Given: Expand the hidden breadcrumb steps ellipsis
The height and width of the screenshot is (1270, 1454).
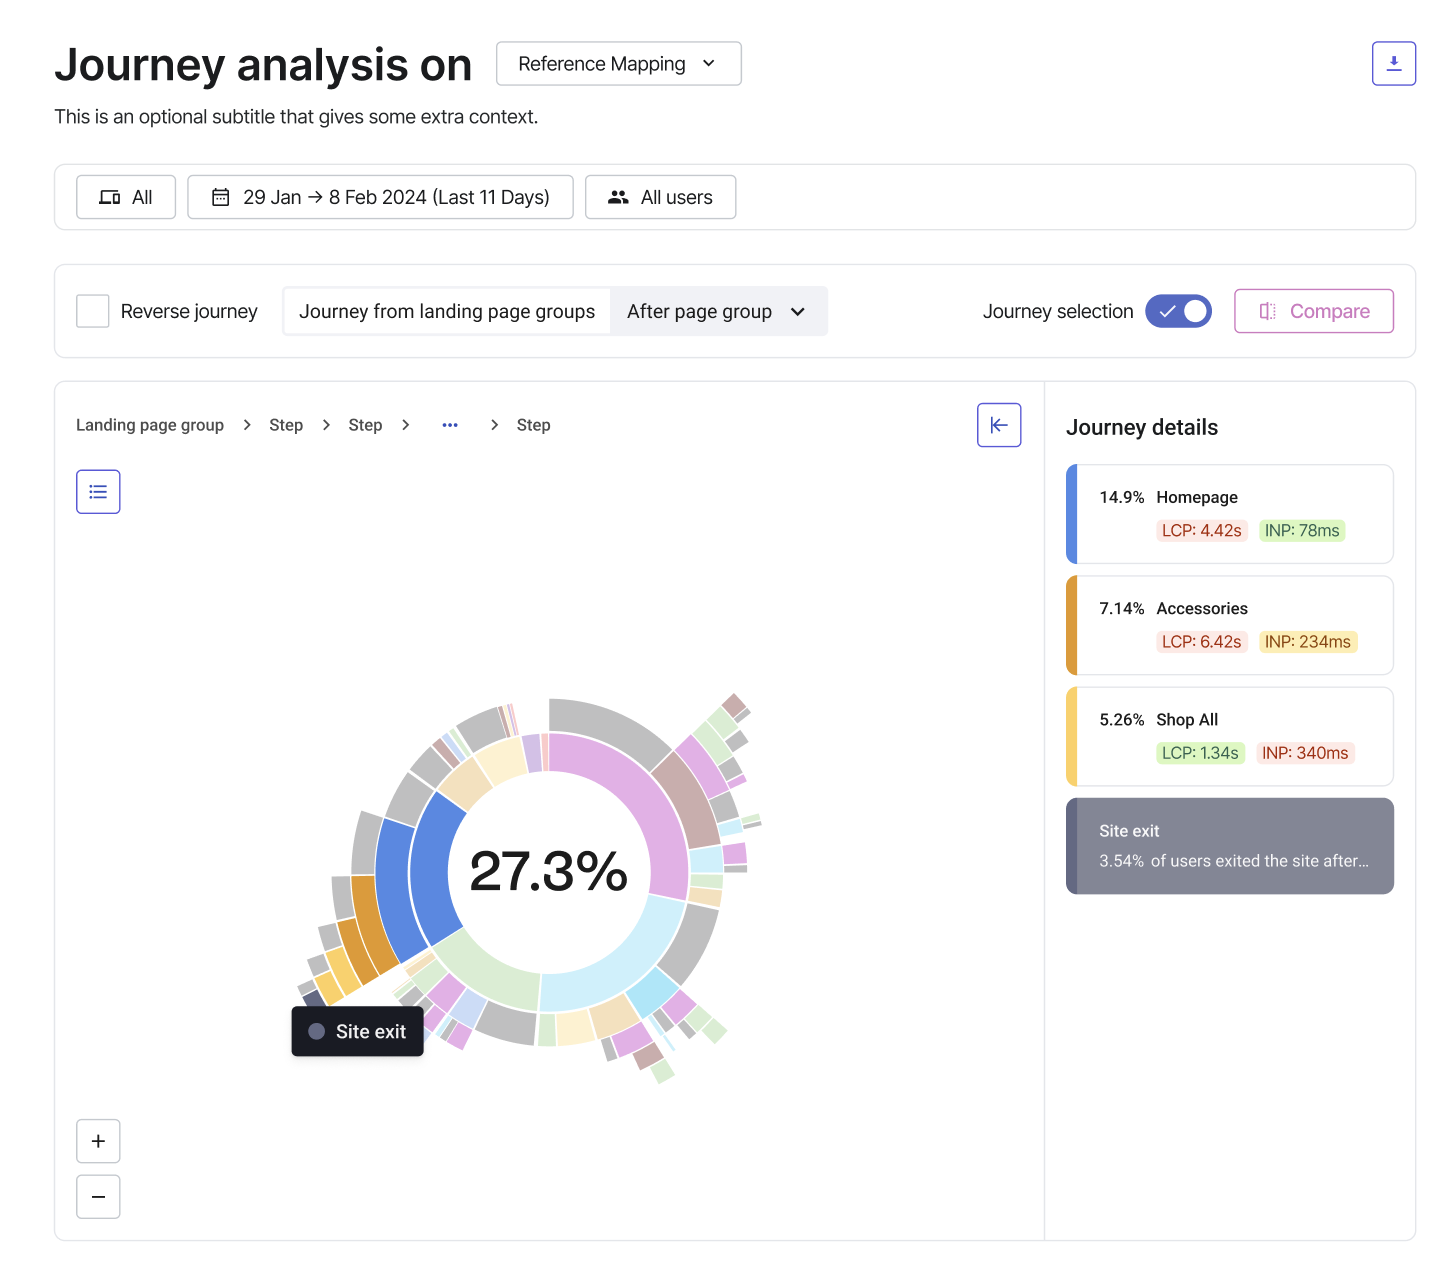Looking at the screenshot, I should coord(450,424).
